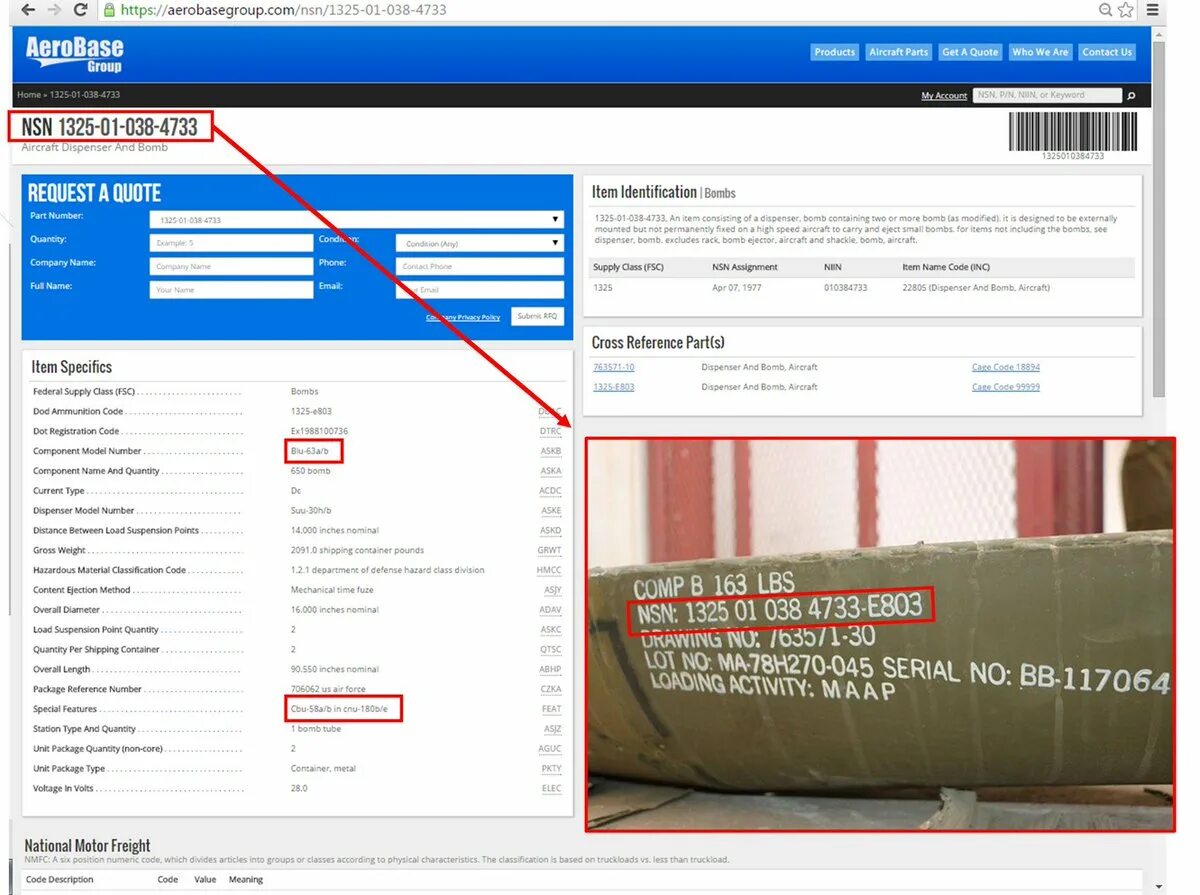
Task: Click the ASKA code link
Action: coord(550,471)
